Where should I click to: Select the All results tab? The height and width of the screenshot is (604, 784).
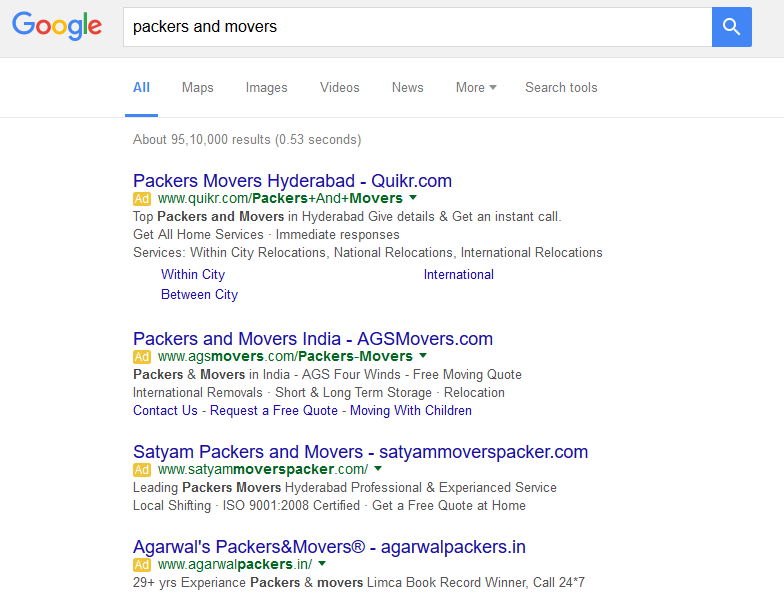click(x=142, y=88)
